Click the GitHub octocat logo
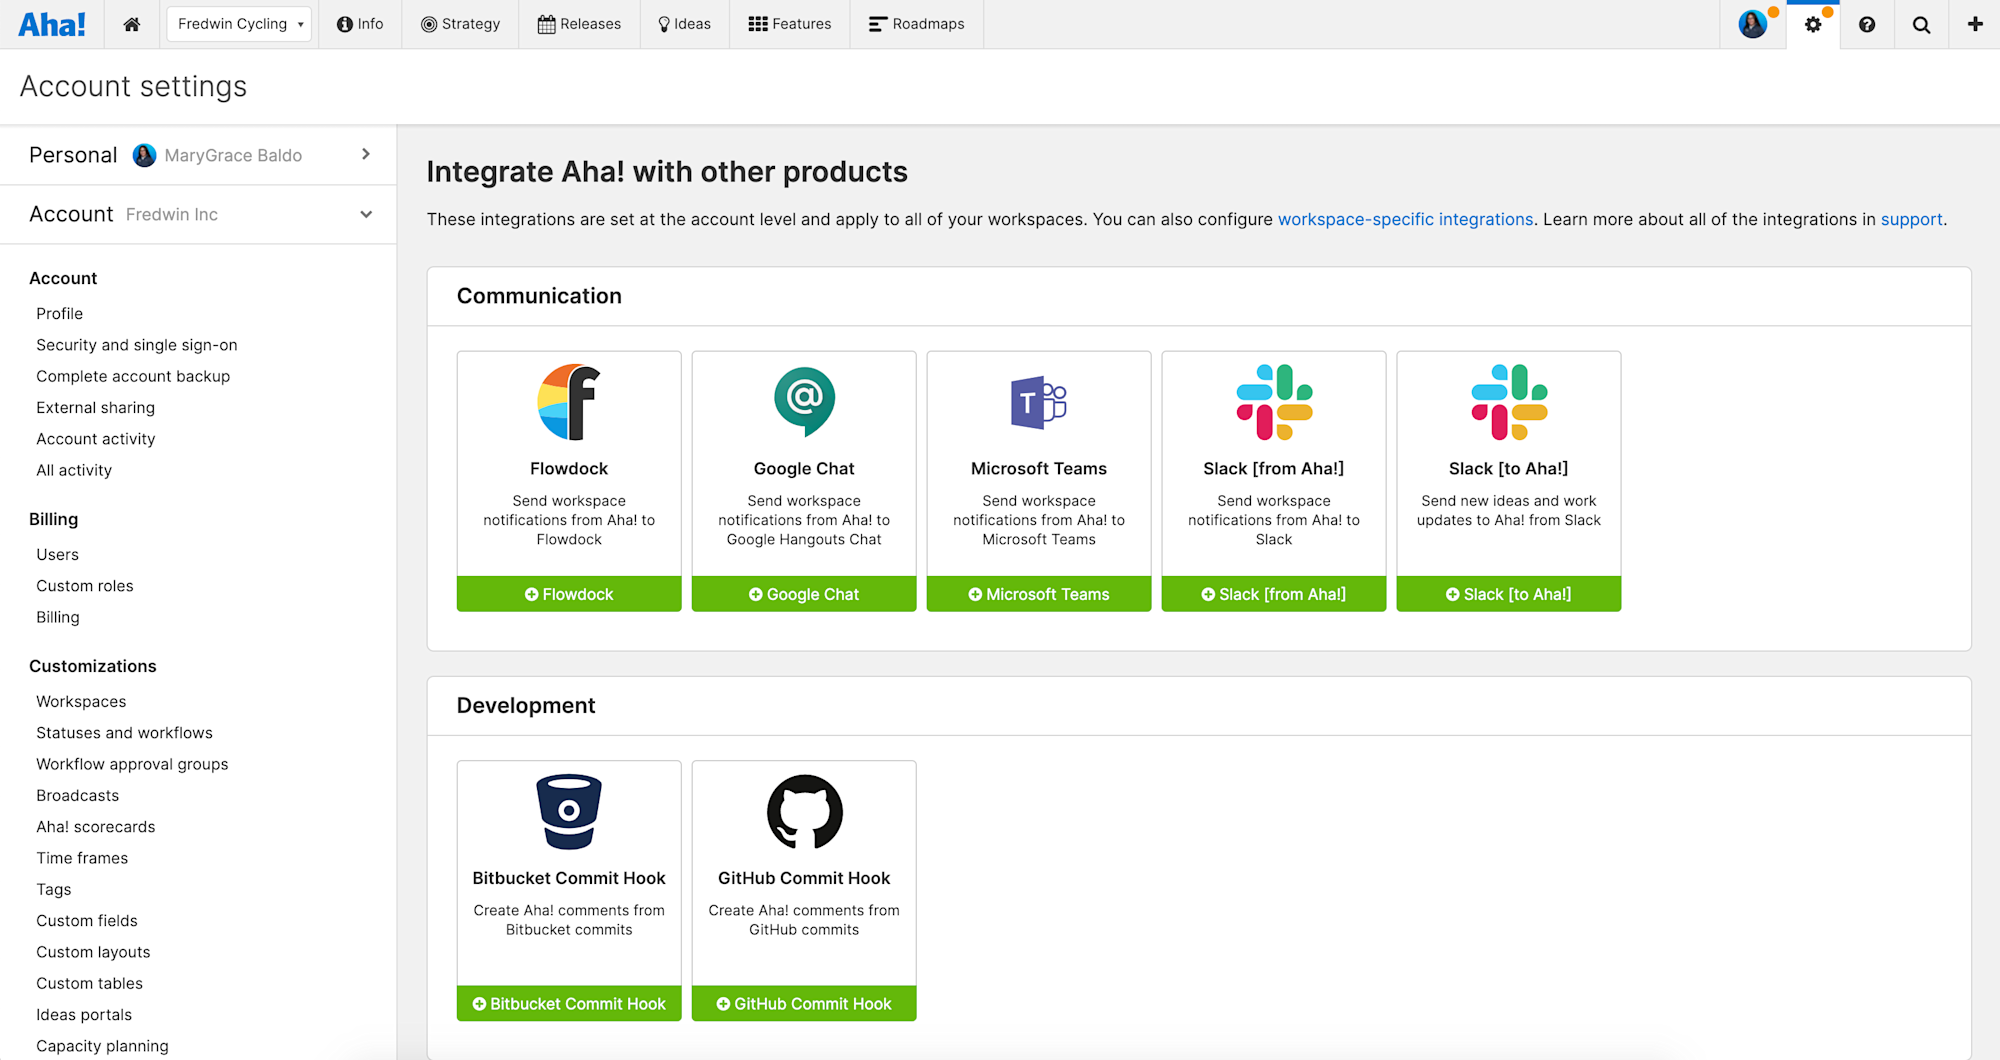This screenshot has width=2000, height=1060. (804, 811)
